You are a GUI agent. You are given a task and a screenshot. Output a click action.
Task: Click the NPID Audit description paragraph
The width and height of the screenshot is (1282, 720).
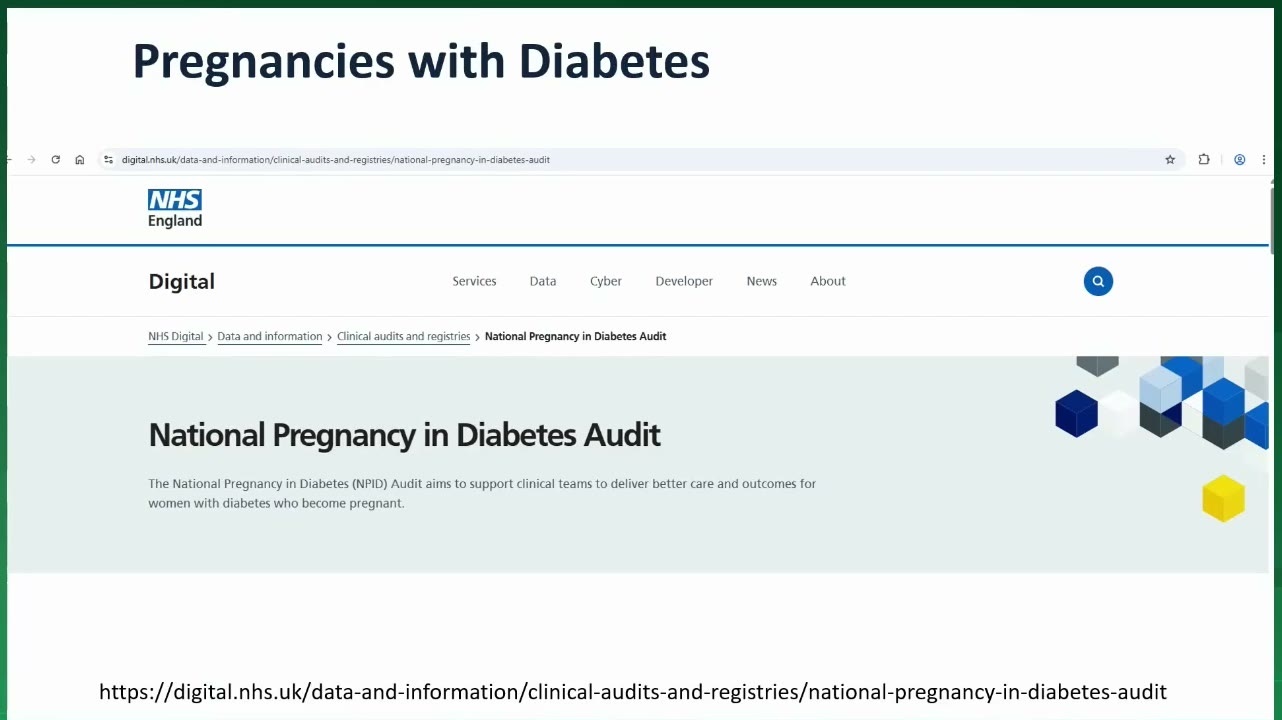point(482,493)
